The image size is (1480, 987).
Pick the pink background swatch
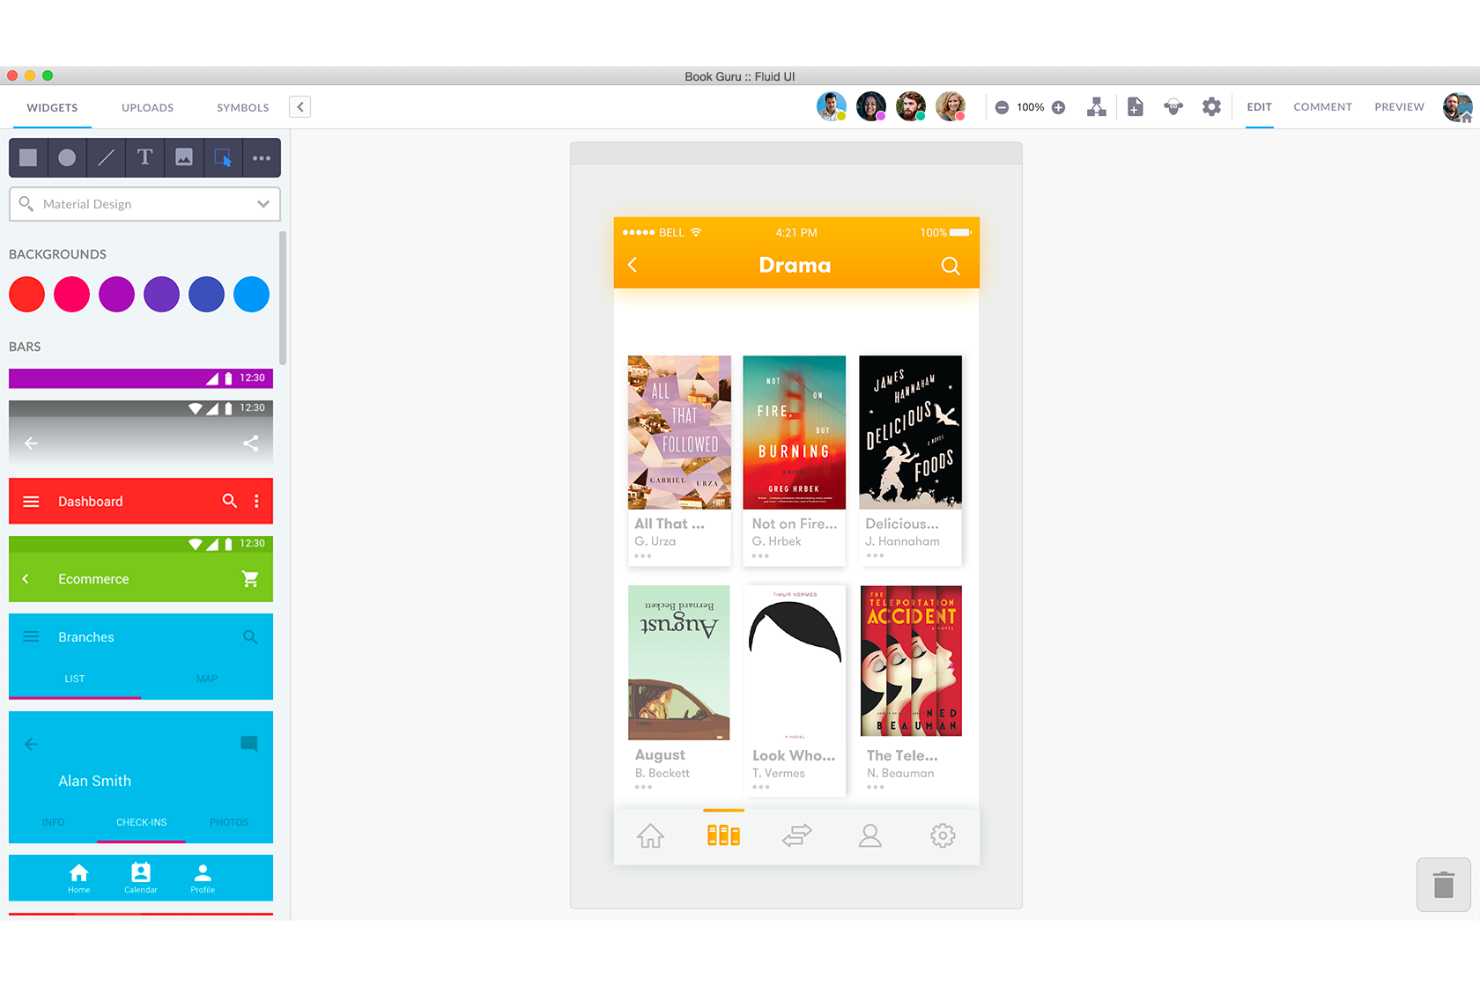72,294
